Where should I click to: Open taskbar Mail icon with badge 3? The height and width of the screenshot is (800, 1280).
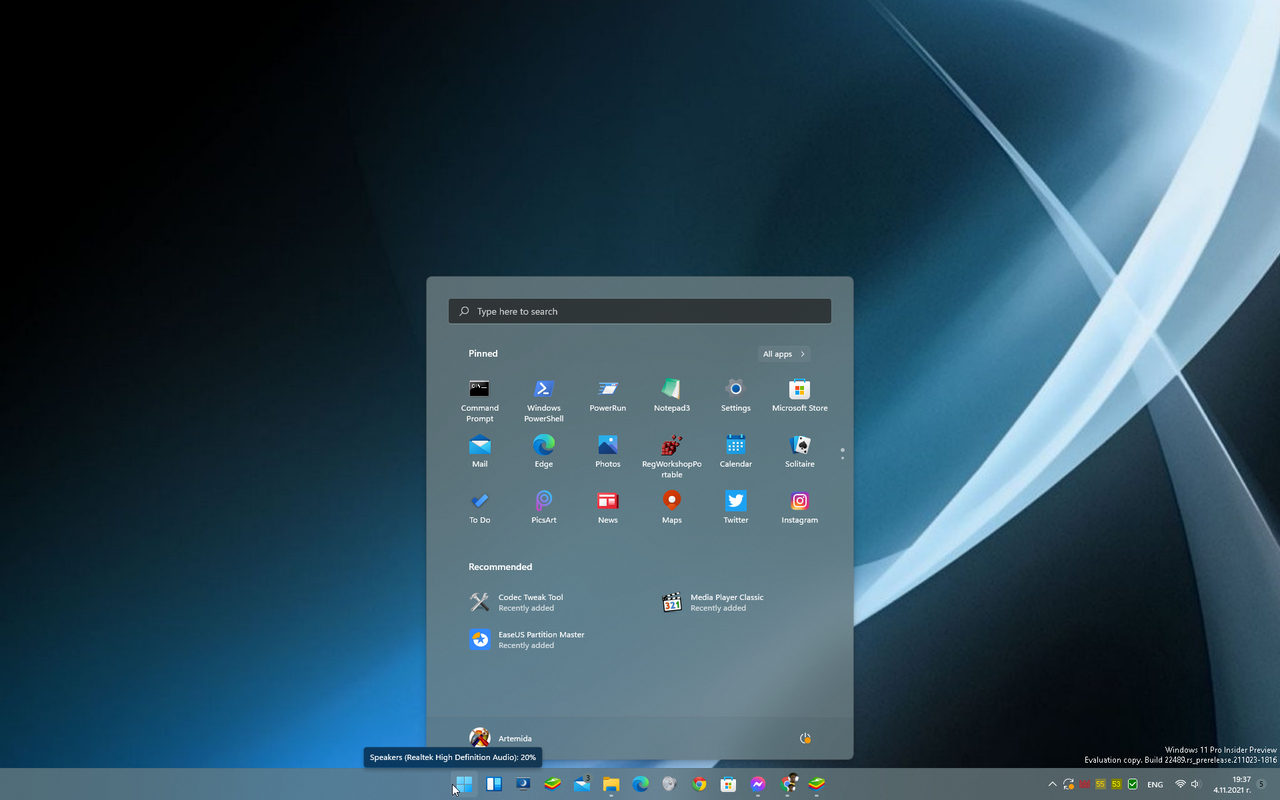click(x=582, y=784)
